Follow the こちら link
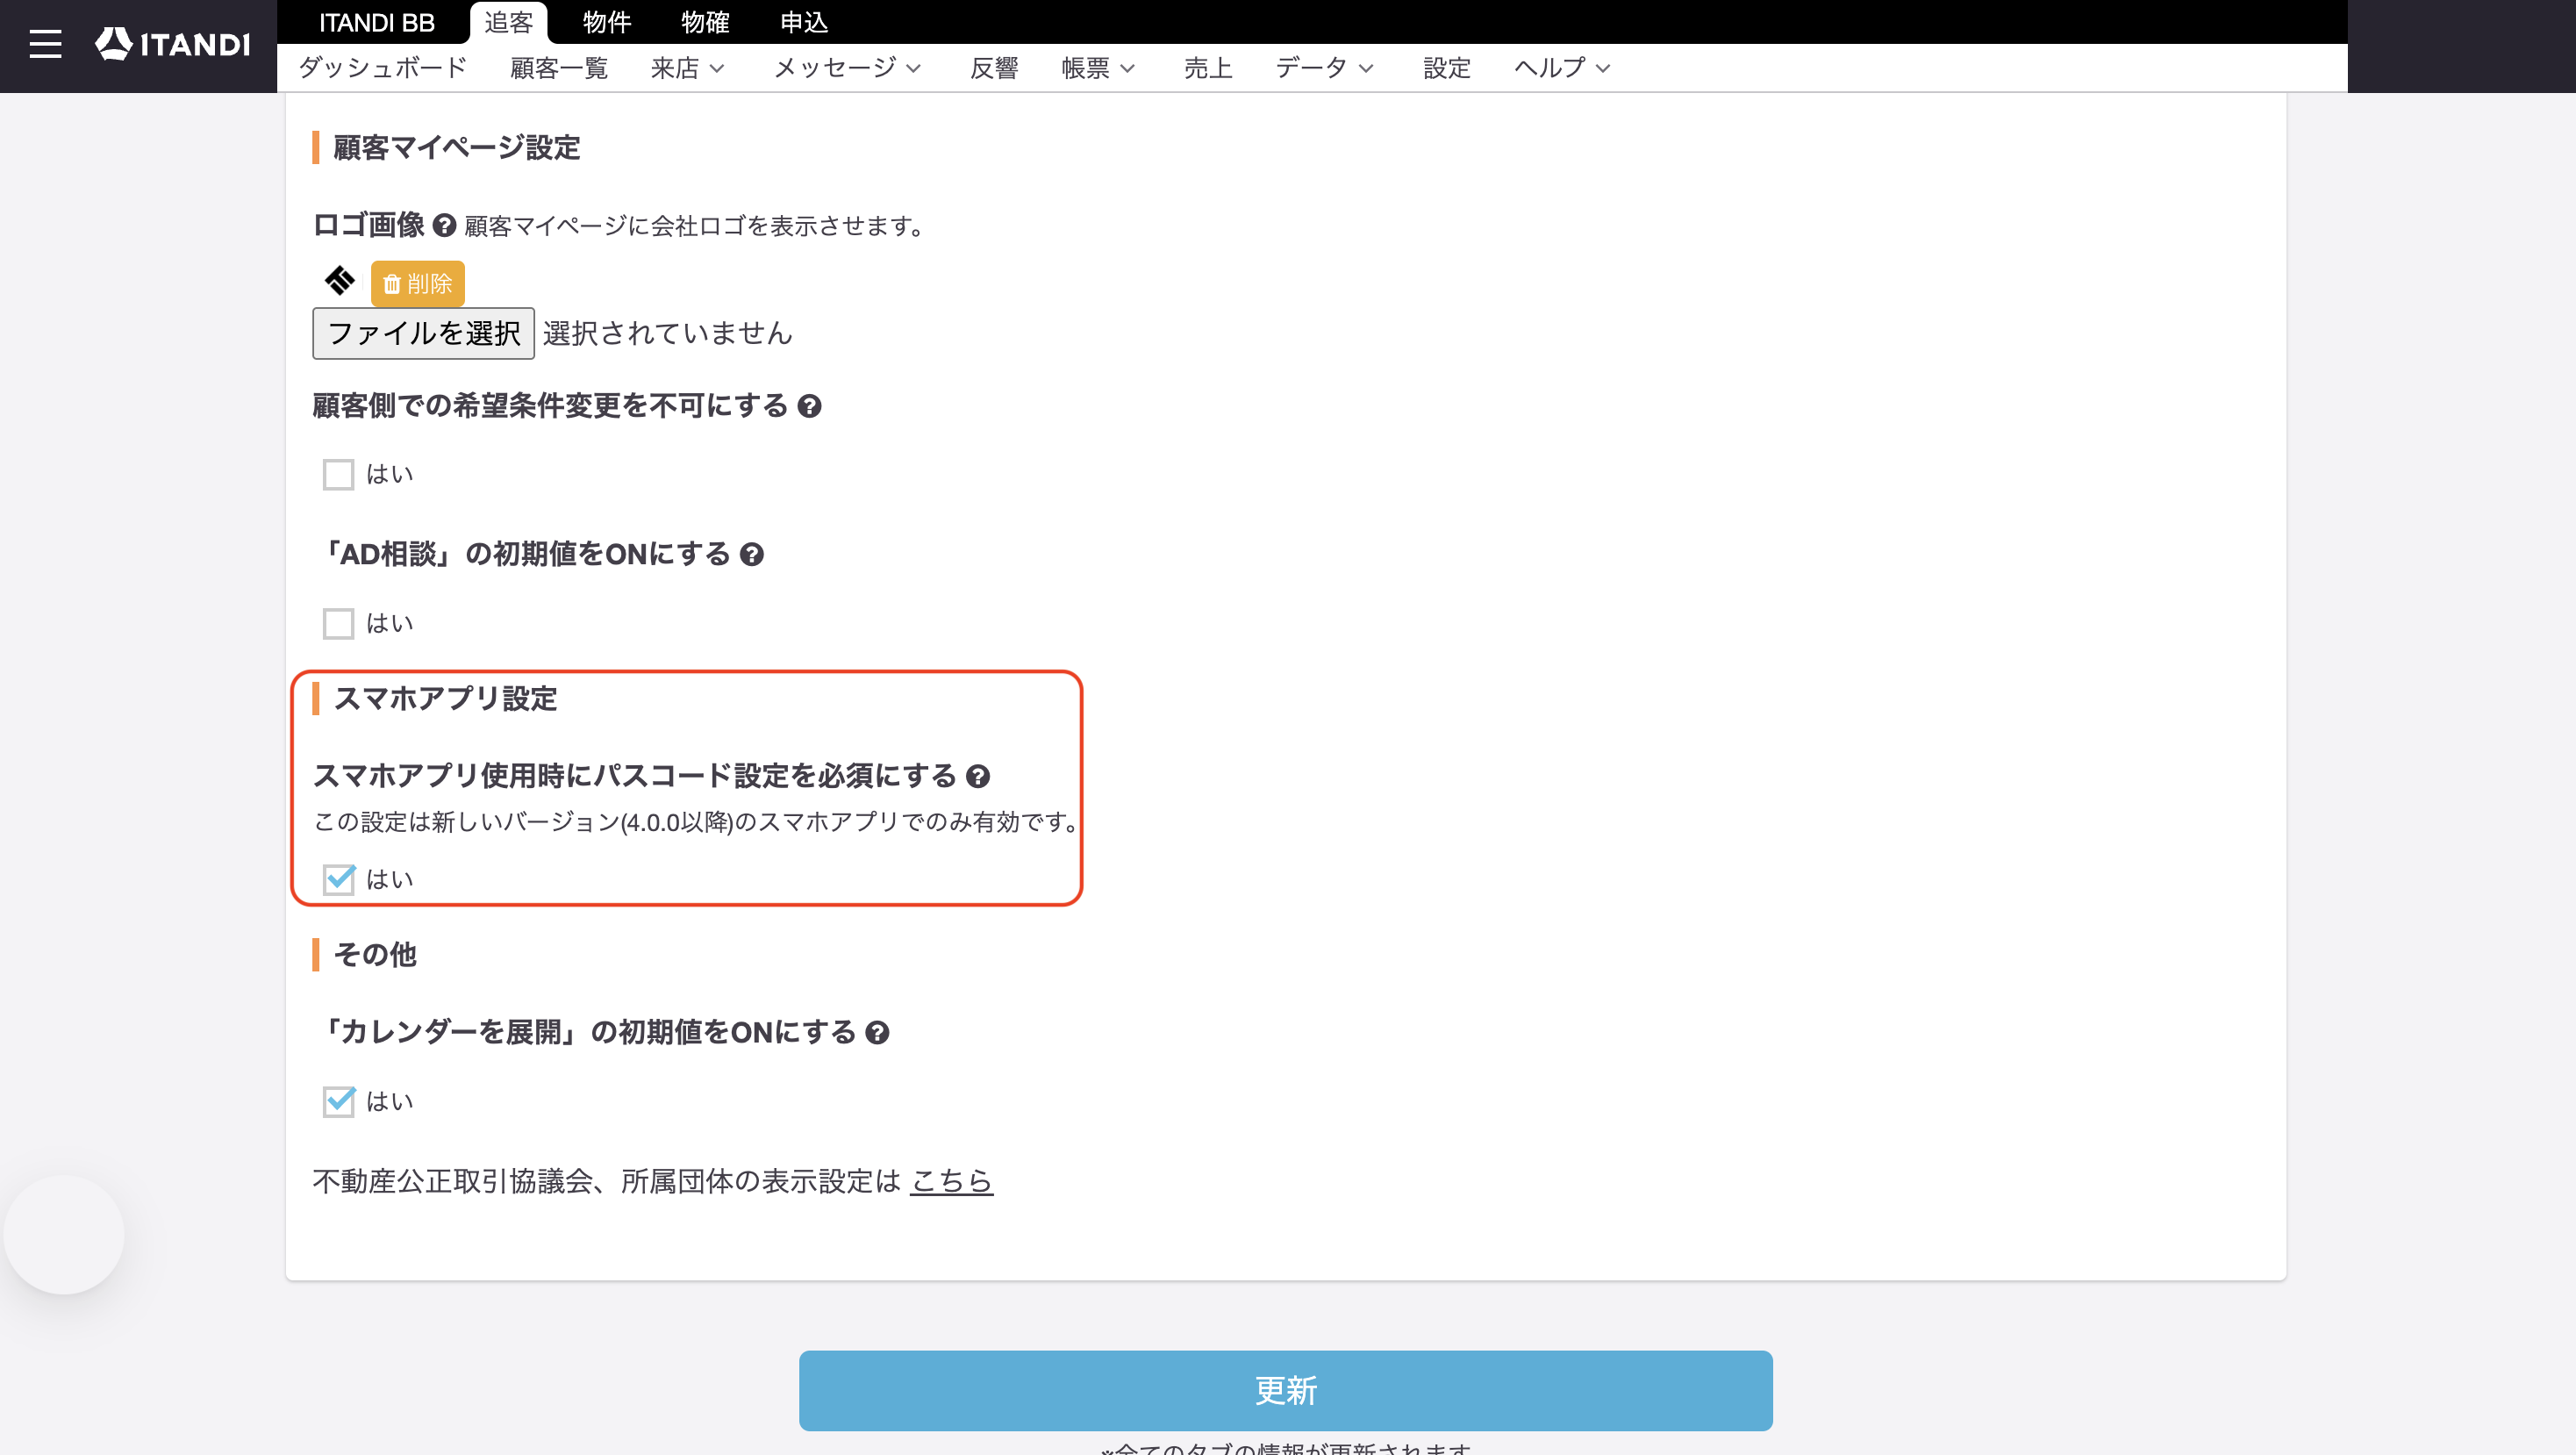The height and width of the screenshot is (1455, 2576). pyautogui.click(x=951, y=1181)
